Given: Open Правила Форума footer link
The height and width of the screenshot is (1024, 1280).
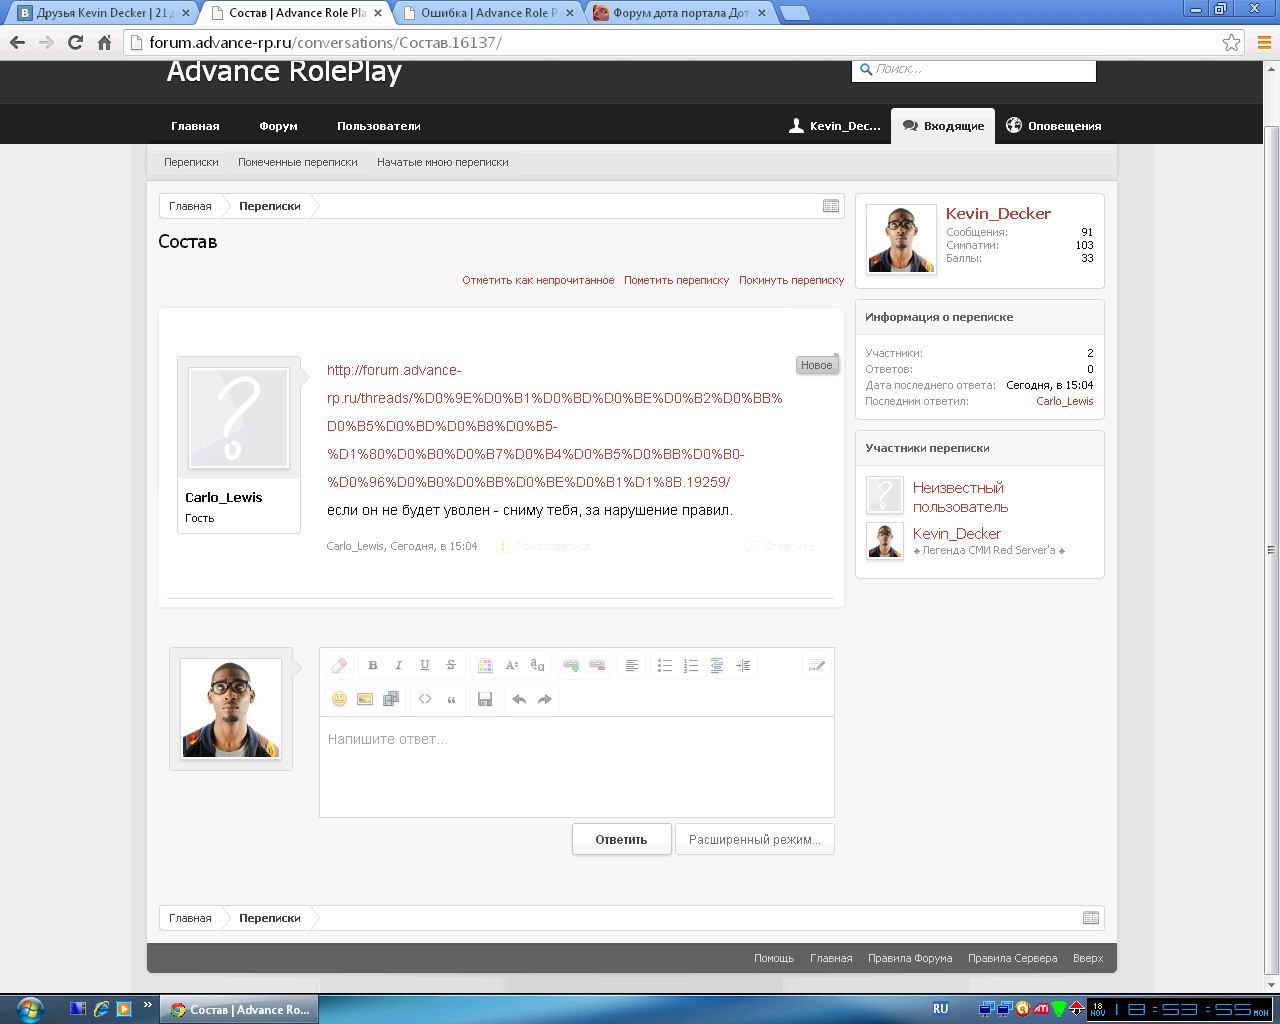Looking at the screenshot, I should [910, 958].
